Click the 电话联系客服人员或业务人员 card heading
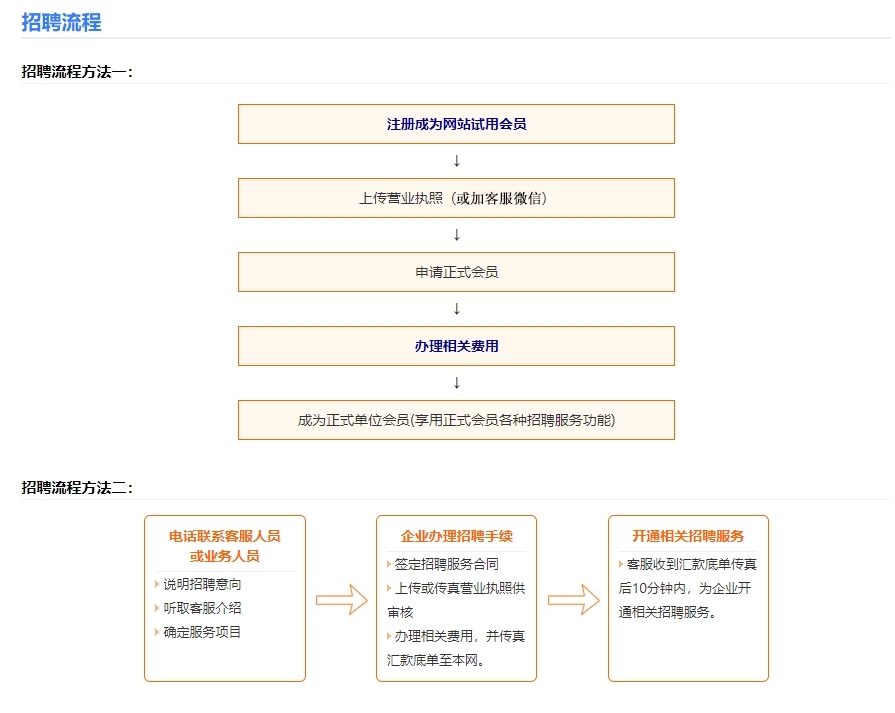This screenshot has height=713, width=895. coord(225,546)
